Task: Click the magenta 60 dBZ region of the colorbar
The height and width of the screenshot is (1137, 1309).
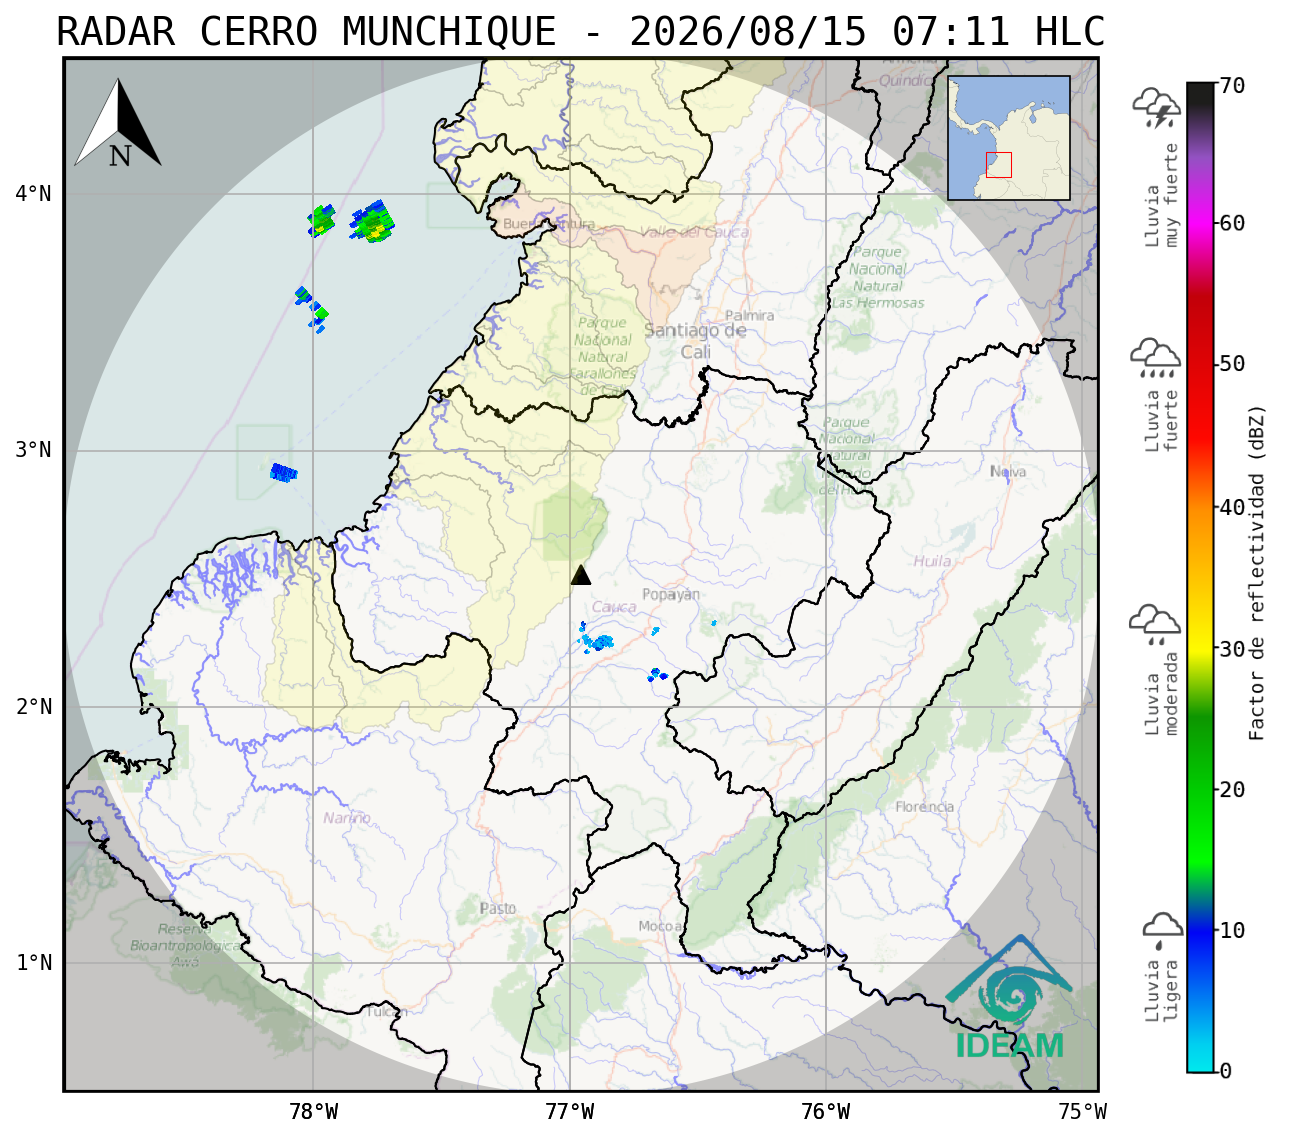Action: [1200, 223]
